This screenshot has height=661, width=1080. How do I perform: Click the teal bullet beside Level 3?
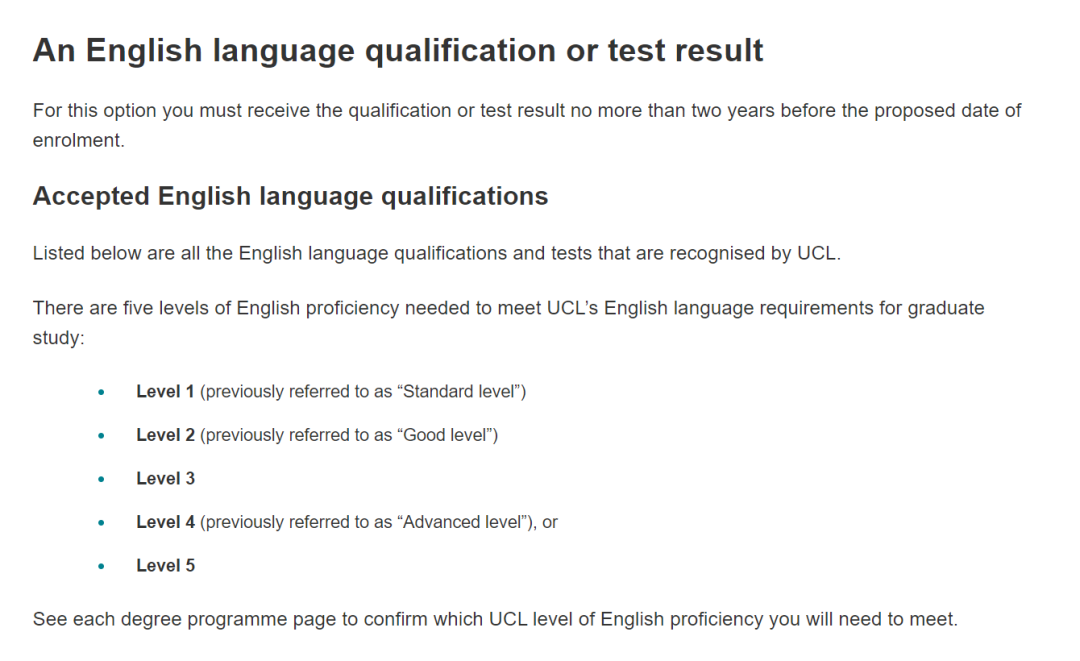point(101,480)
